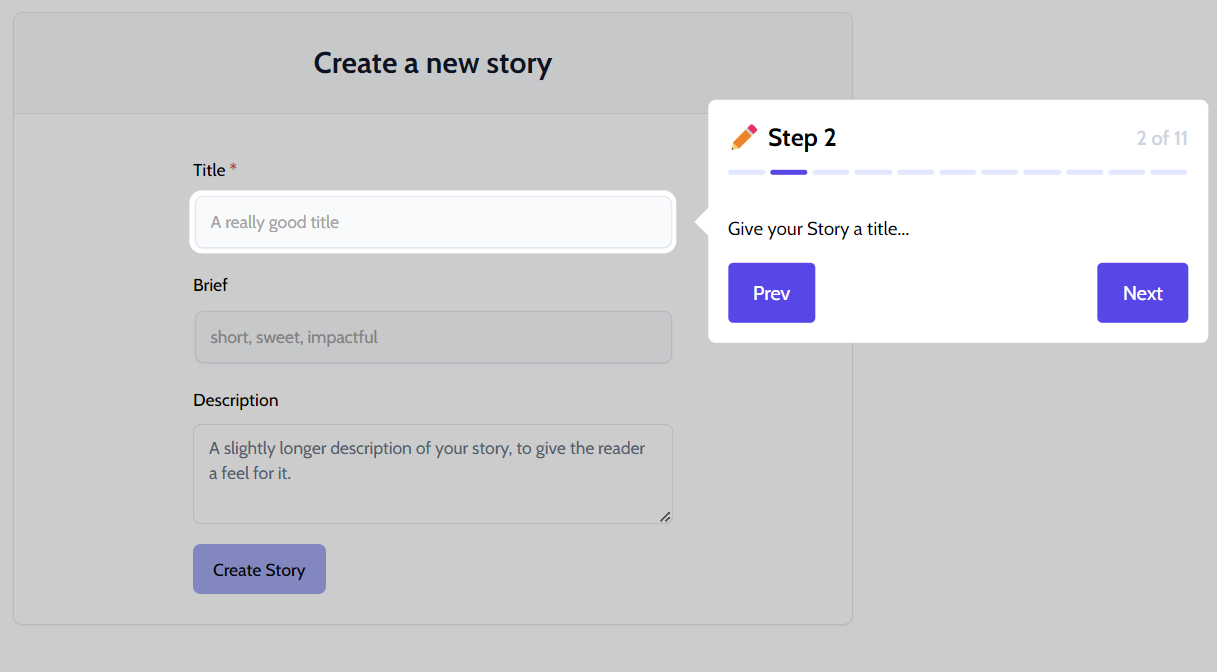Viewport: 1217px width, 672px height.
Task: Click the Description textarea resize handle
Action: [665, 516]
